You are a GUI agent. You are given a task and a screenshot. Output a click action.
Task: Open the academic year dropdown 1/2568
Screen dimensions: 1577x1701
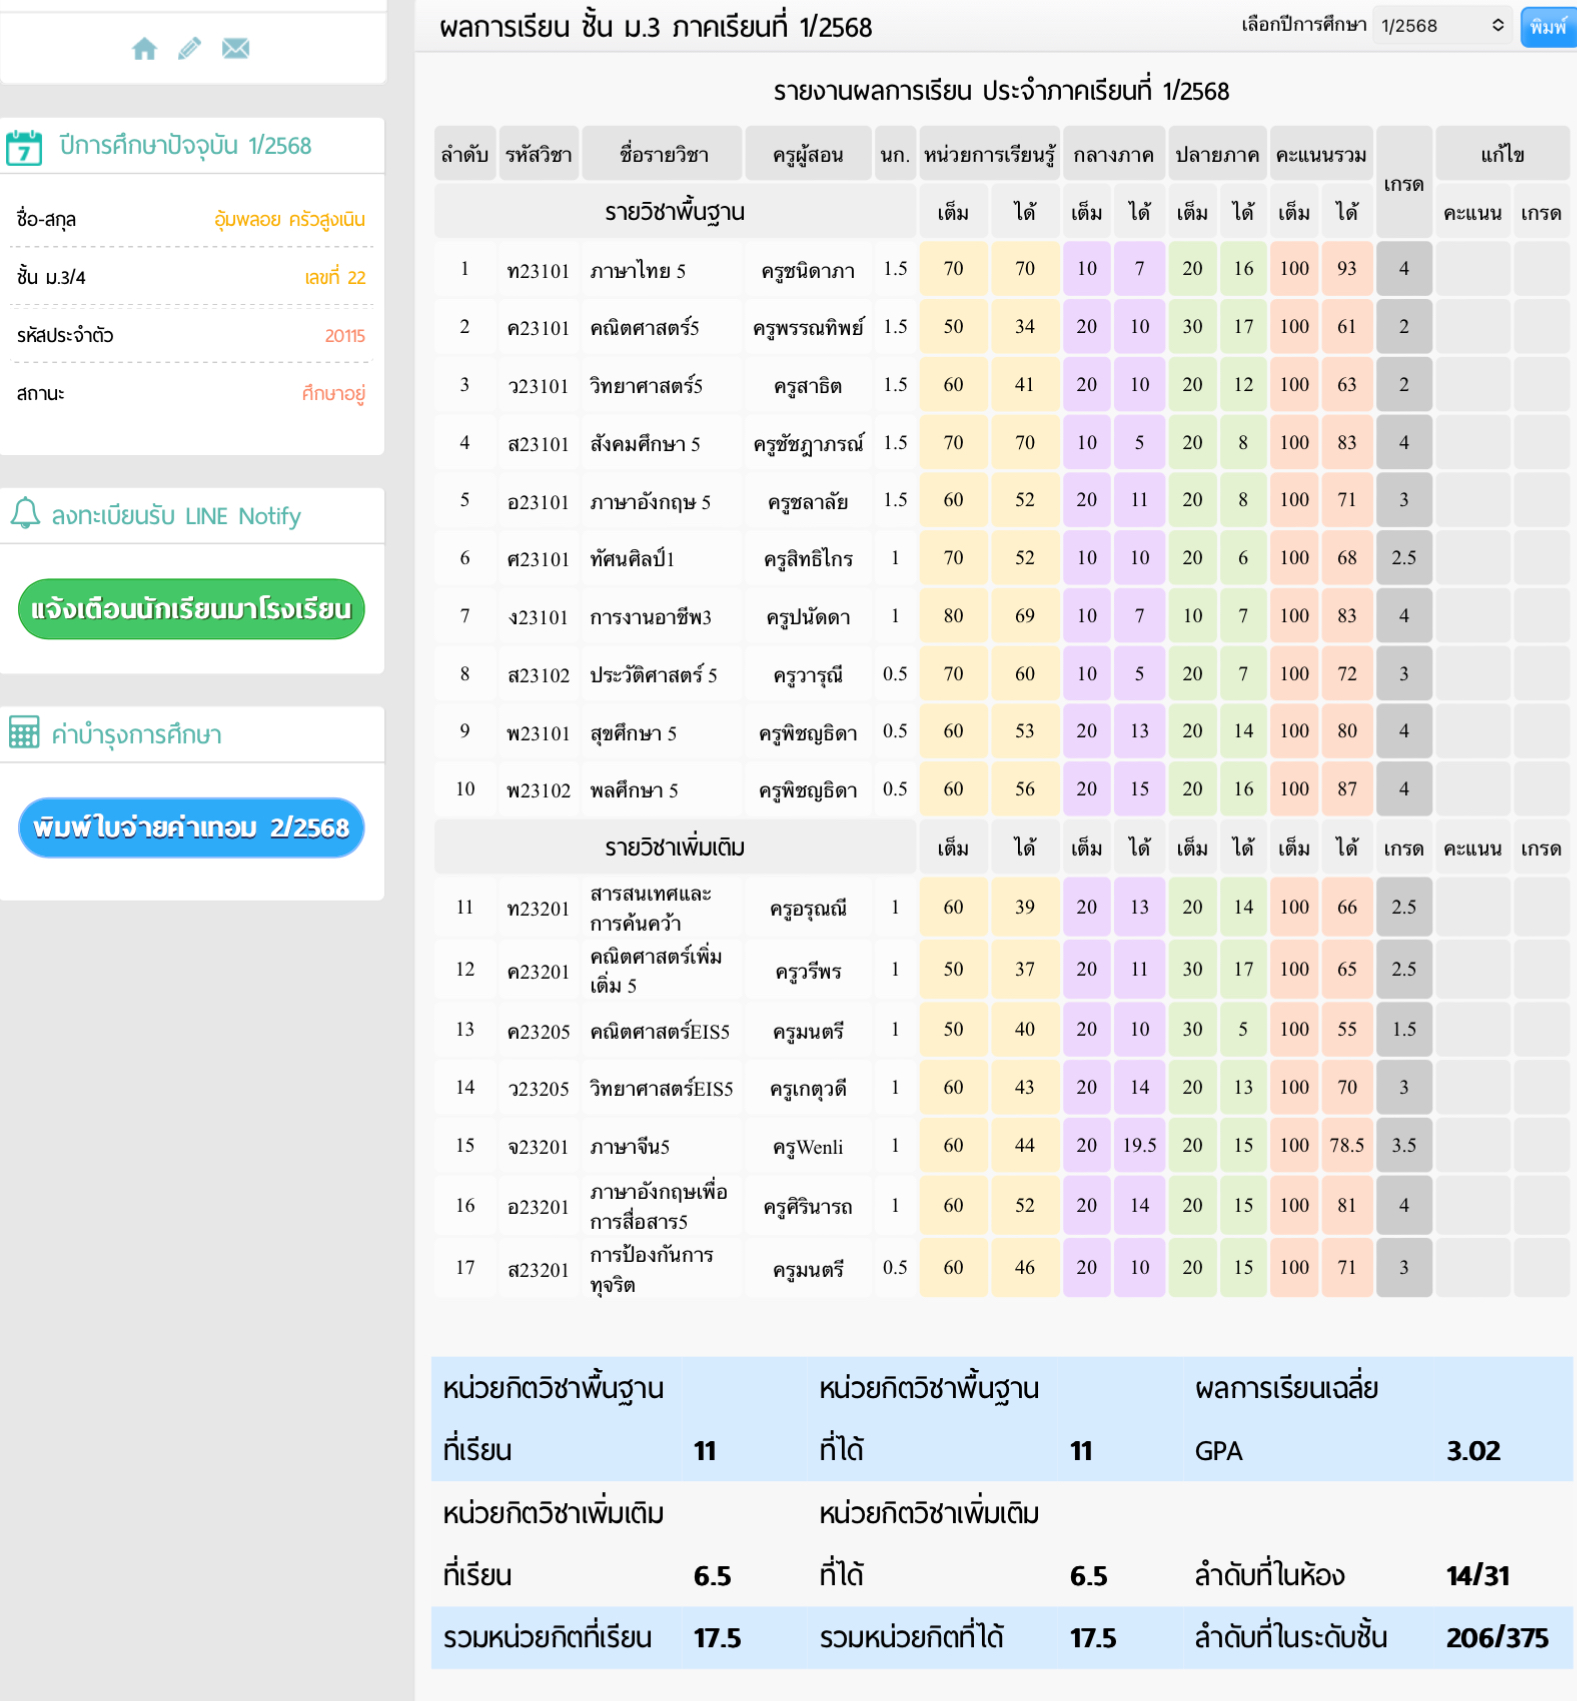pyautogui.click(x=1441, y=26)
